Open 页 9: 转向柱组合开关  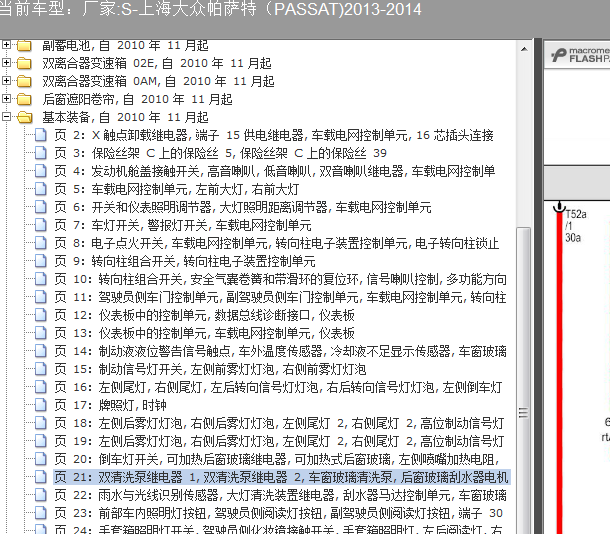[185, 261]
